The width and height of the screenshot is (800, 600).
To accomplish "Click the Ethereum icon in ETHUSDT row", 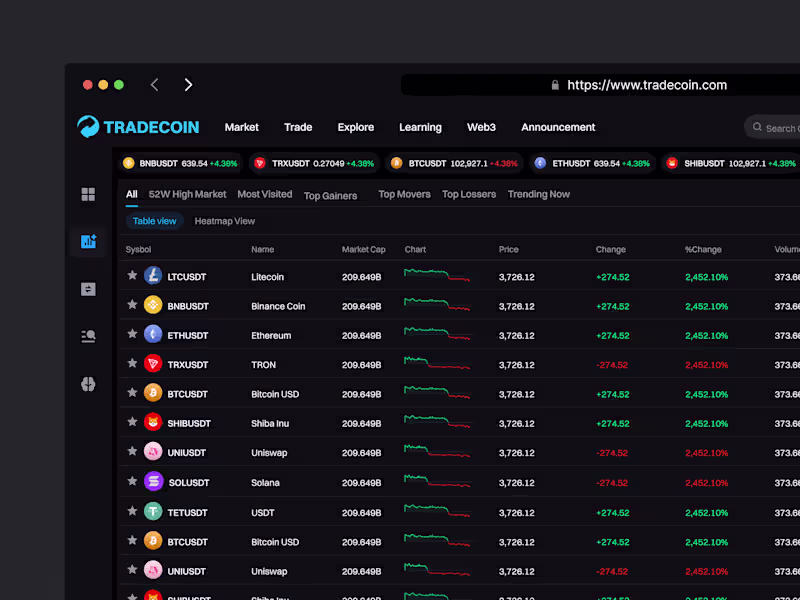I will point(153,334).
